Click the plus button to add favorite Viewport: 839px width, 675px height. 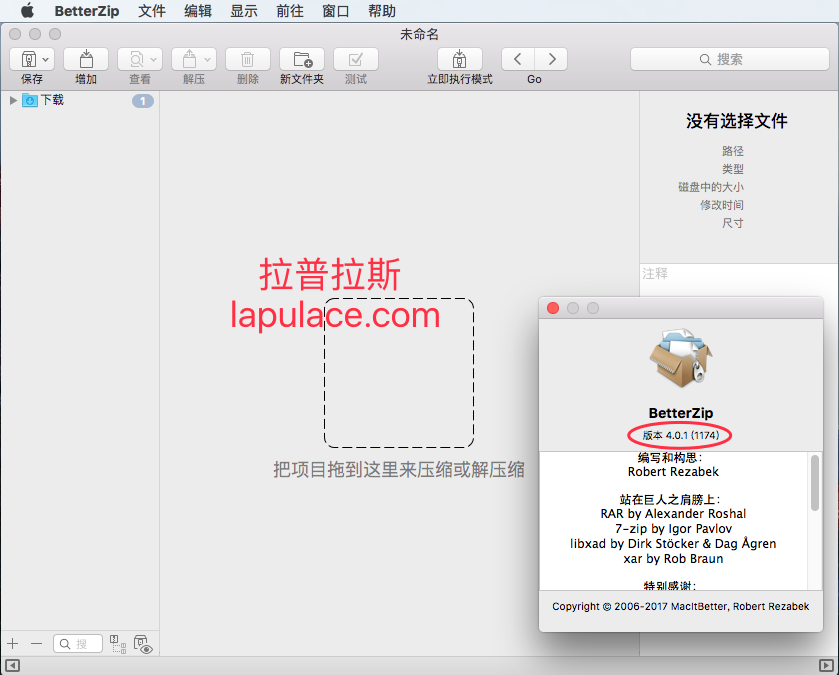13,643
